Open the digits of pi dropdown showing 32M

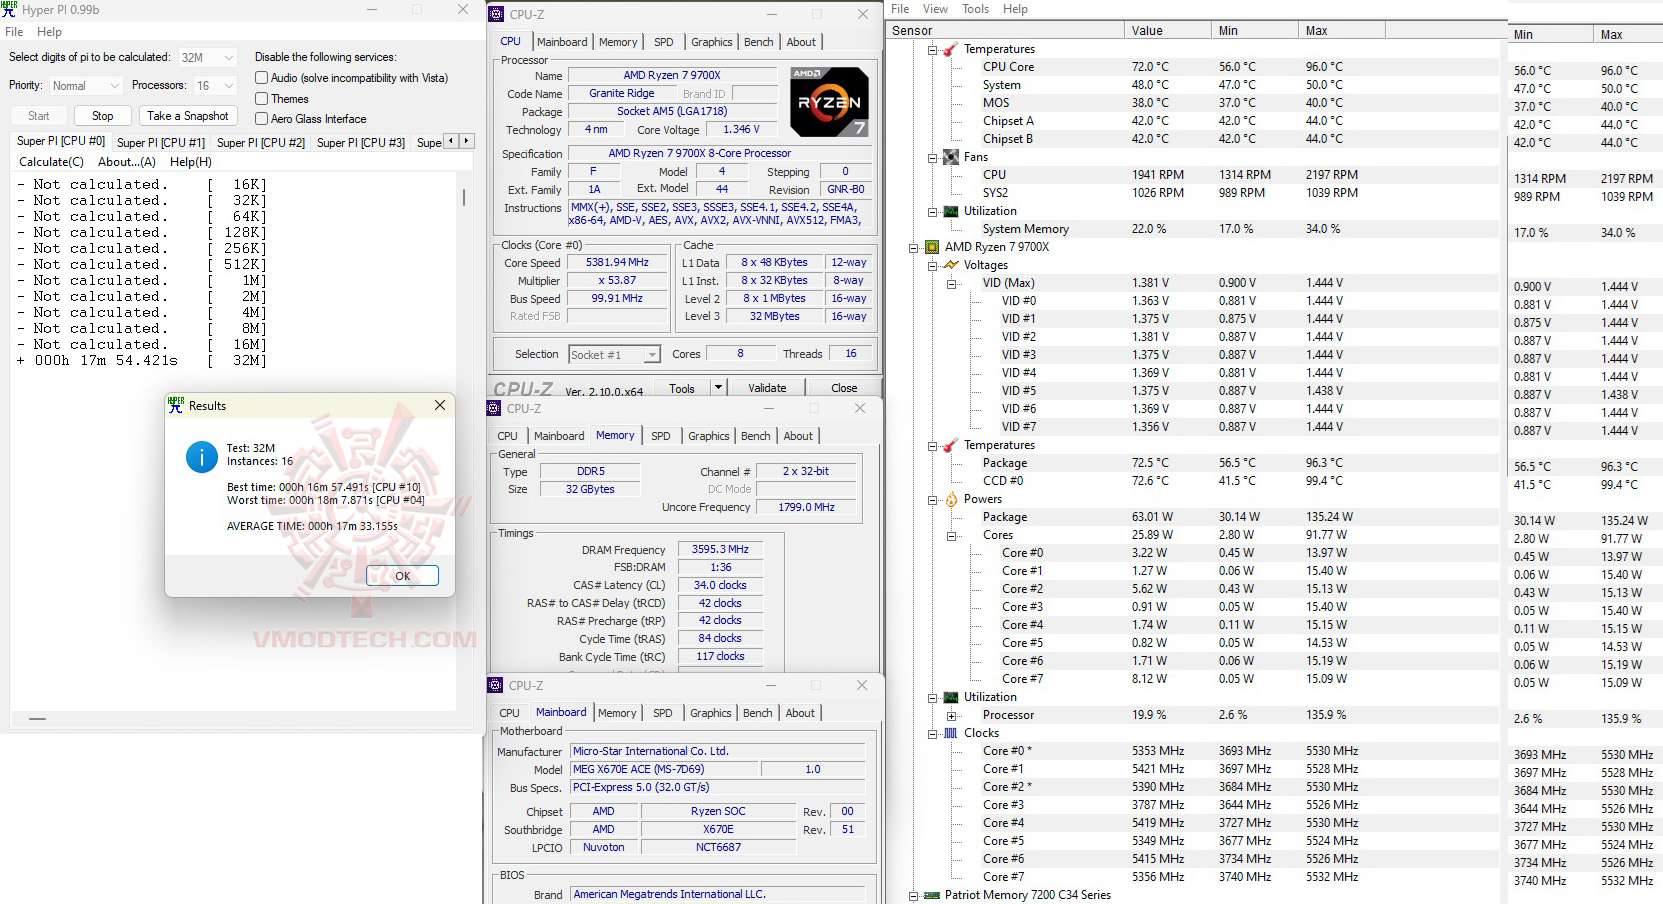tap(207, 57)
